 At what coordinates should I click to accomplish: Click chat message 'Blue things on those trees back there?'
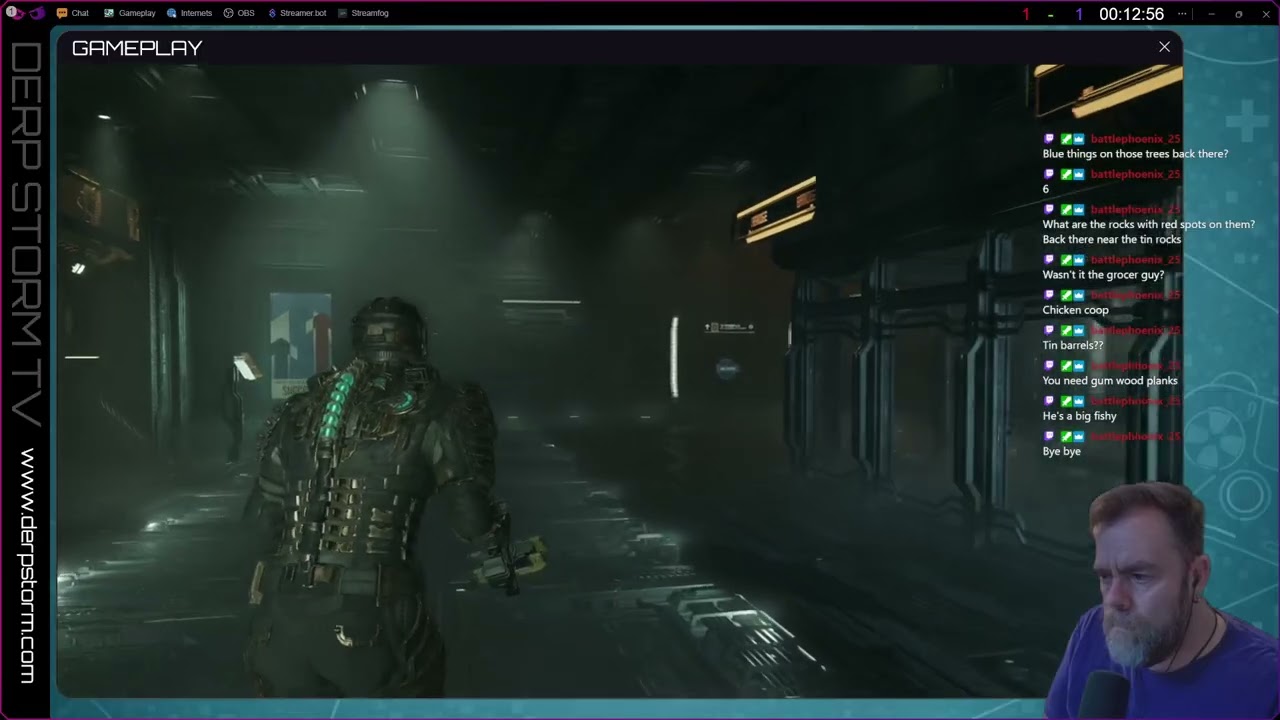[1135, 154]
